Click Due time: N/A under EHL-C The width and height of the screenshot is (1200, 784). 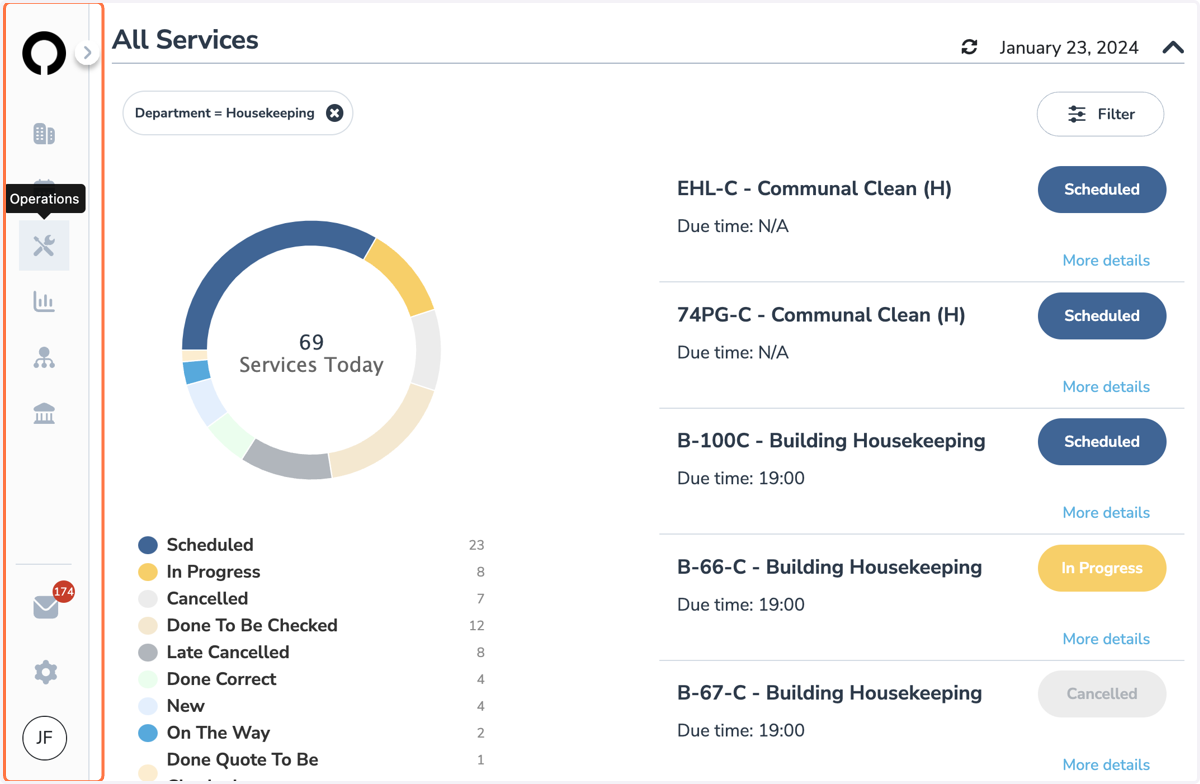733,226
